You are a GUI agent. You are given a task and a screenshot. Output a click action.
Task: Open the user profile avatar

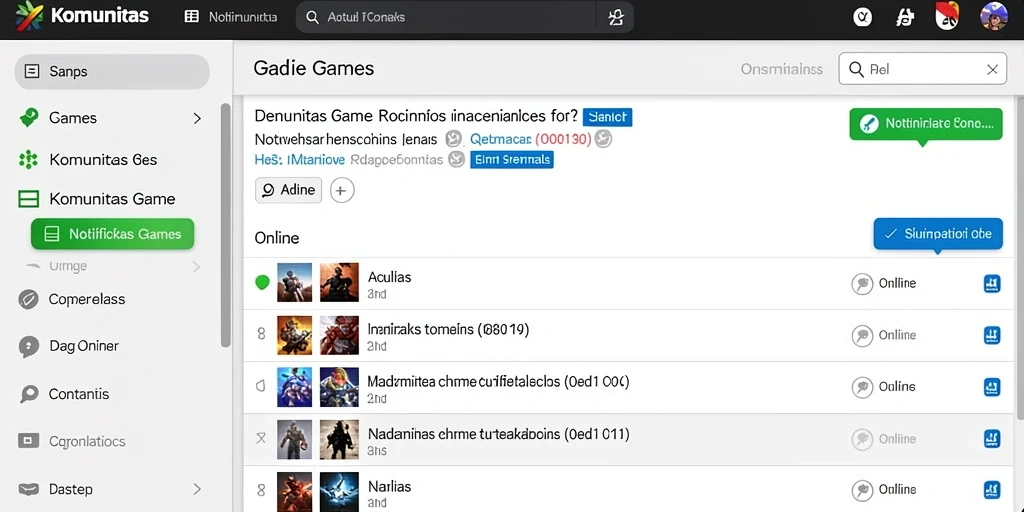point(993,16)
